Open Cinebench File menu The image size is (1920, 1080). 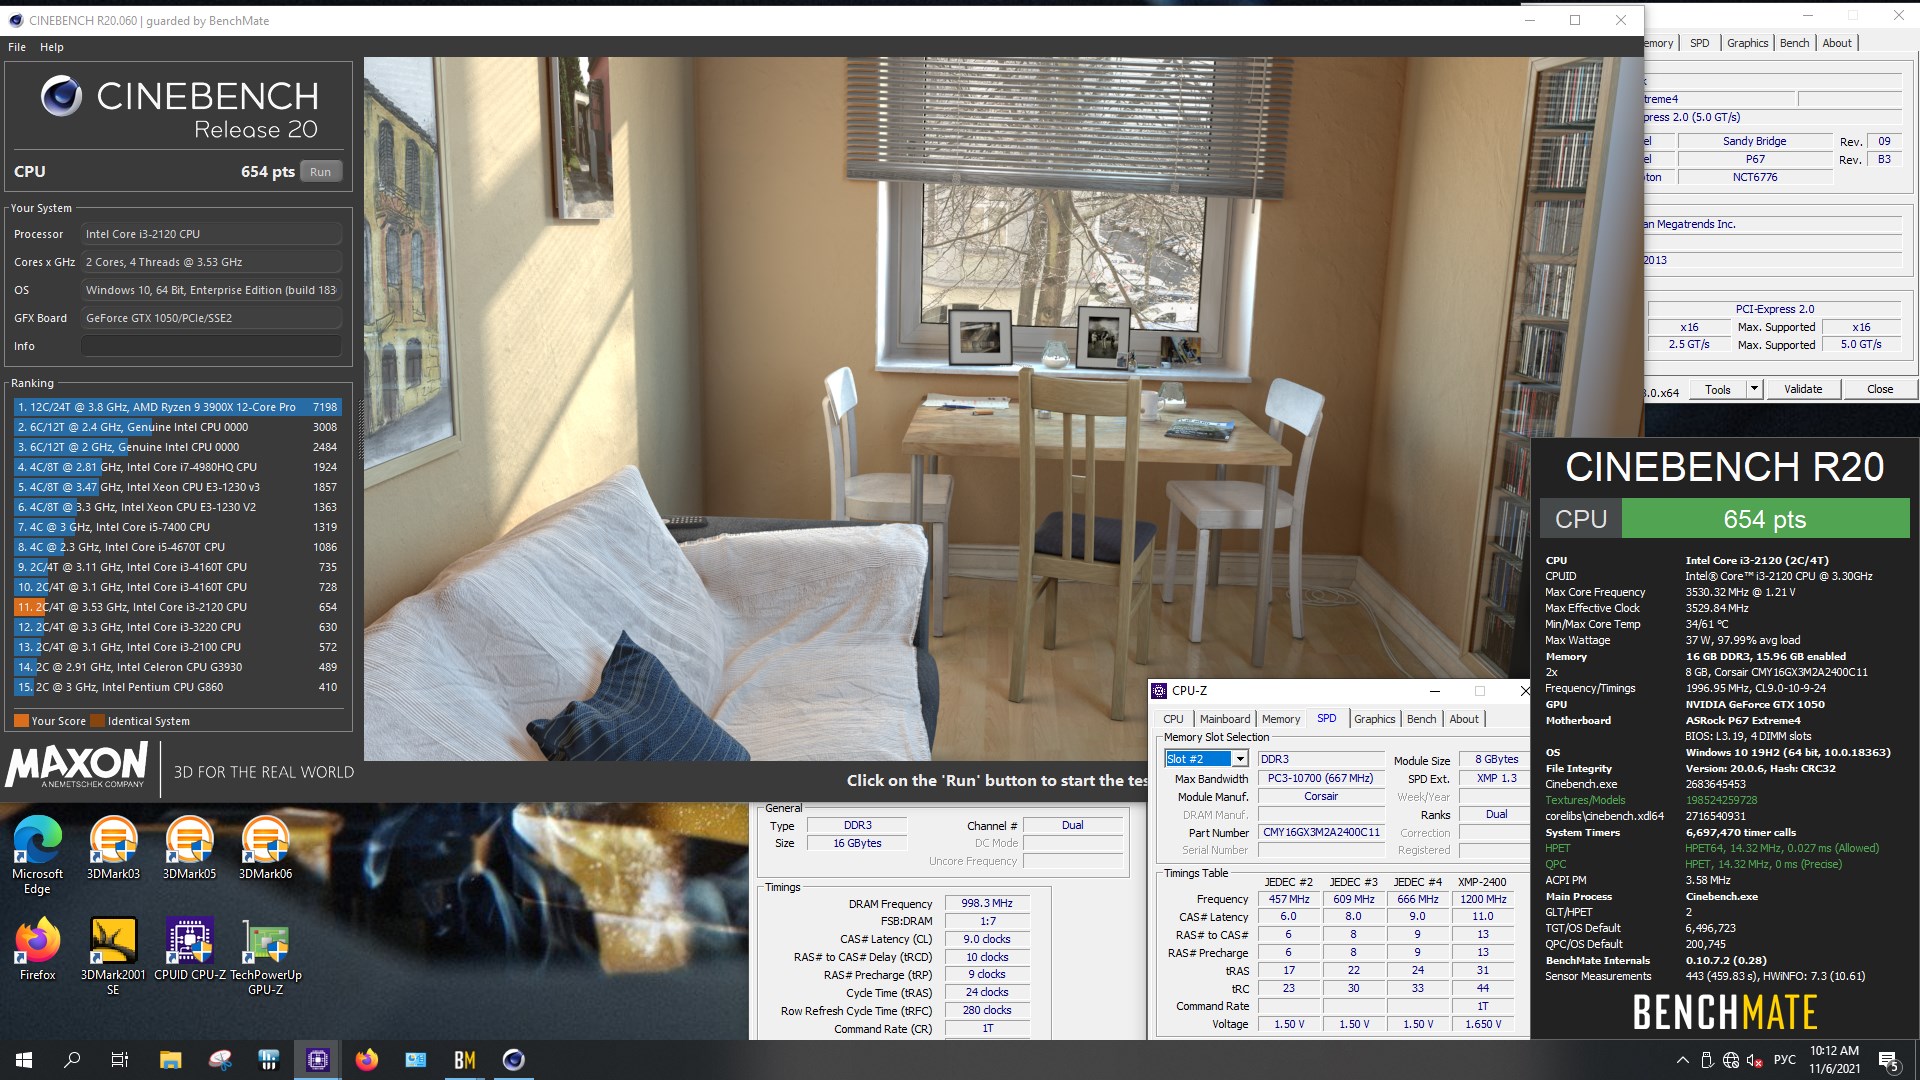(x=17, y=47)
